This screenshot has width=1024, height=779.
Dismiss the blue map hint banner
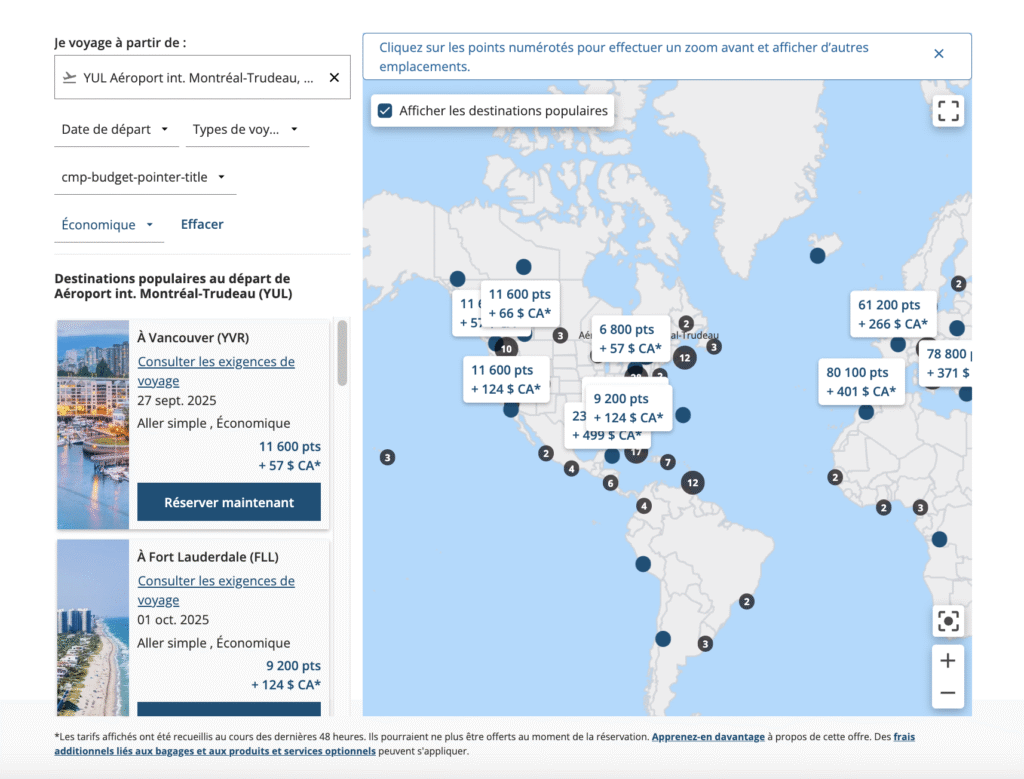[938, 54]
